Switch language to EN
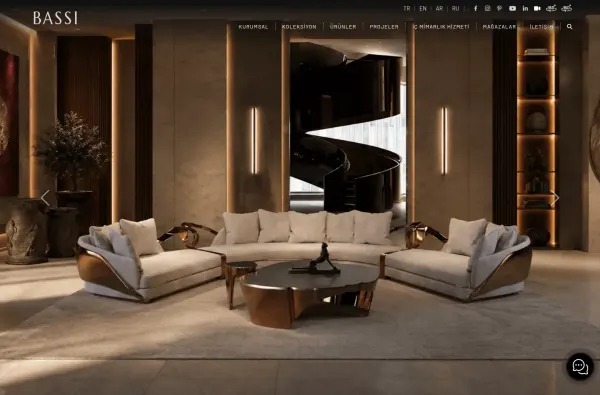Image resolution: width=600 pixels, height=395 pixels. click(423, 8)
